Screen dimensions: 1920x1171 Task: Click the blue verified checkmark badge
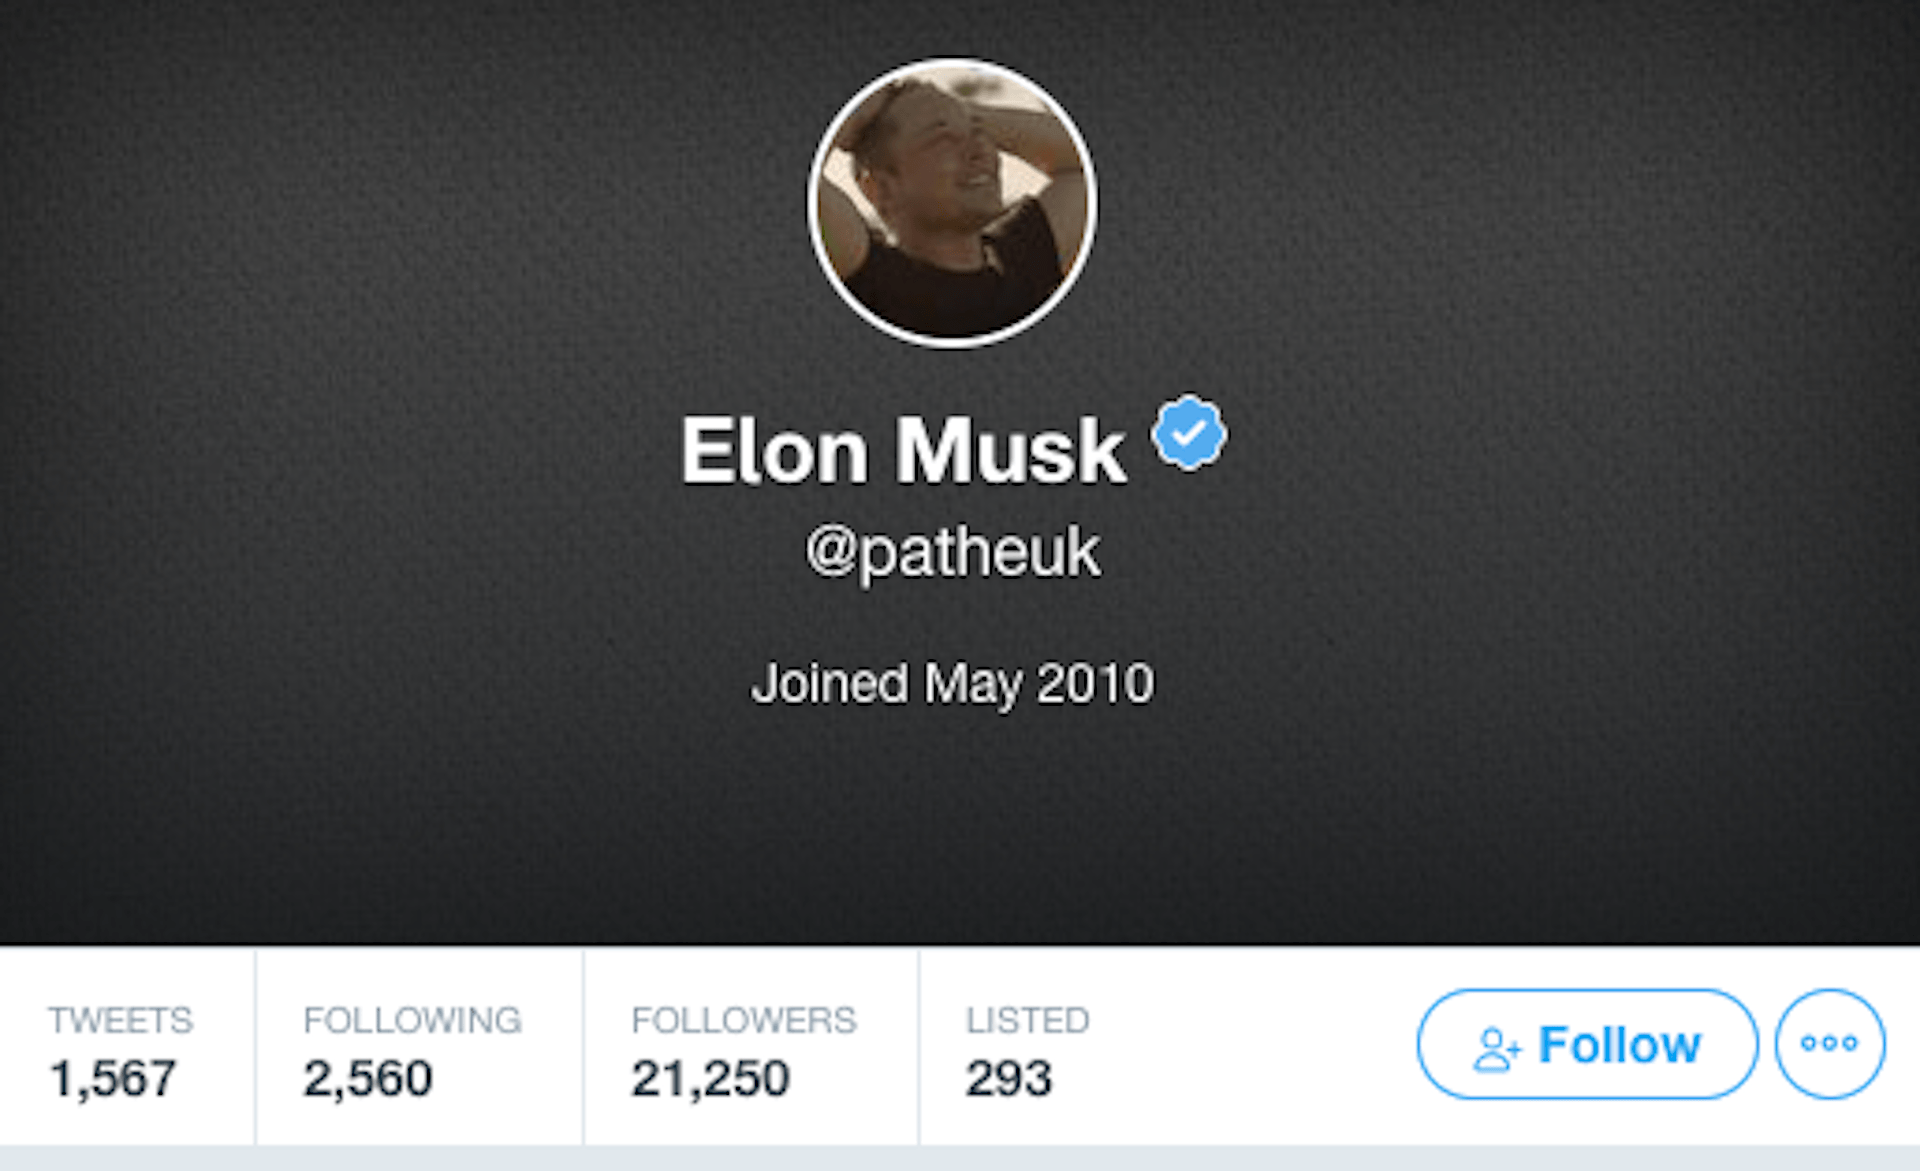coord(1188,432)
